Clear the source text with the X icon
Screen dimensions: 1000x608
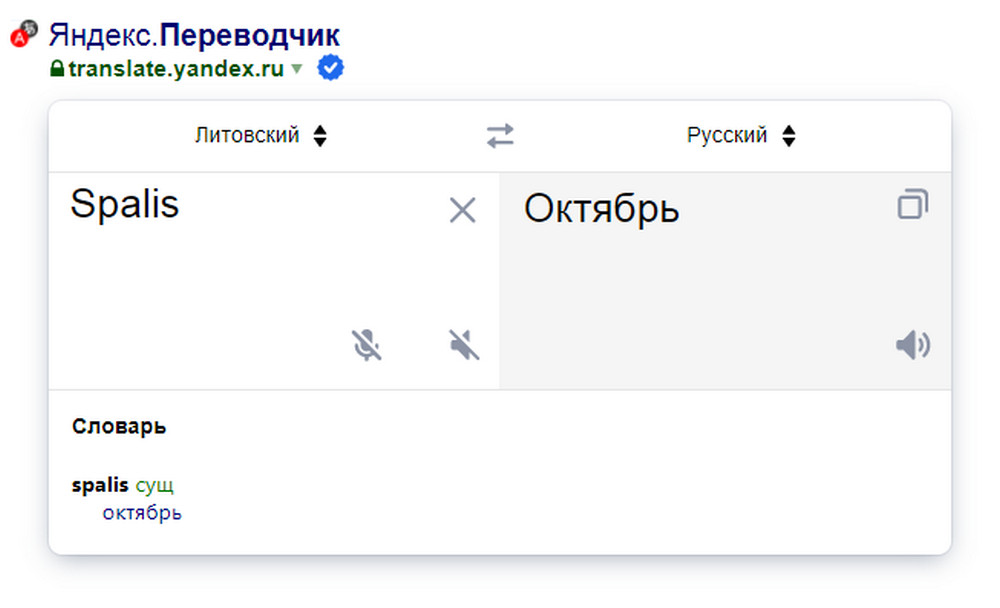[462, 210]
